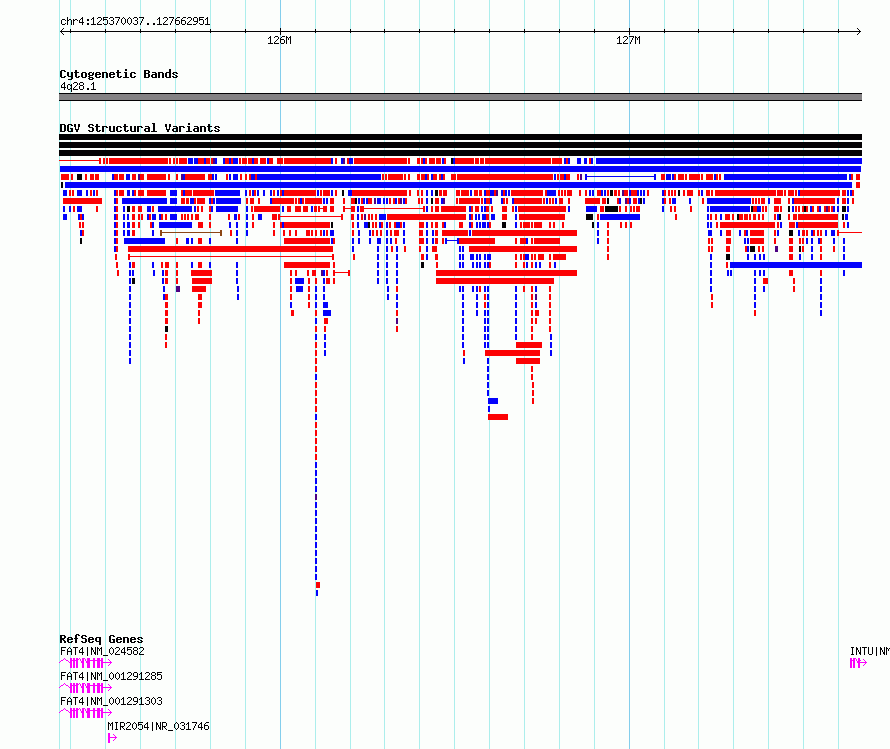Open the FAT4|NM_024582 gene label
Screen dimensions: 890x749
click(x=102, y=651)
